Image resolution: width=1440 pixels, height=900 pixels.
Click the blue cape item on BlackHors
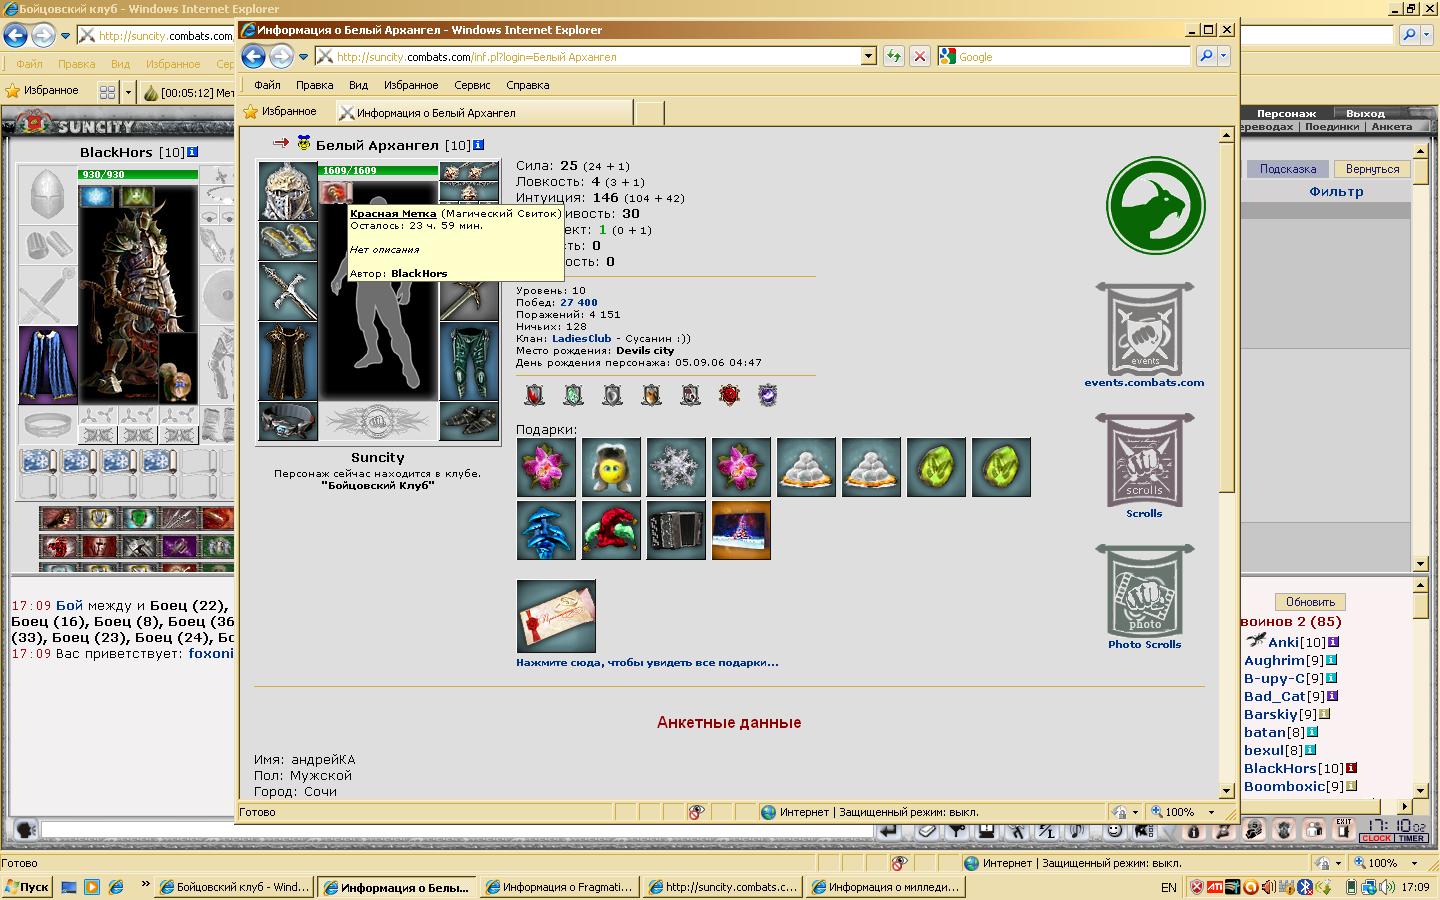47,364
